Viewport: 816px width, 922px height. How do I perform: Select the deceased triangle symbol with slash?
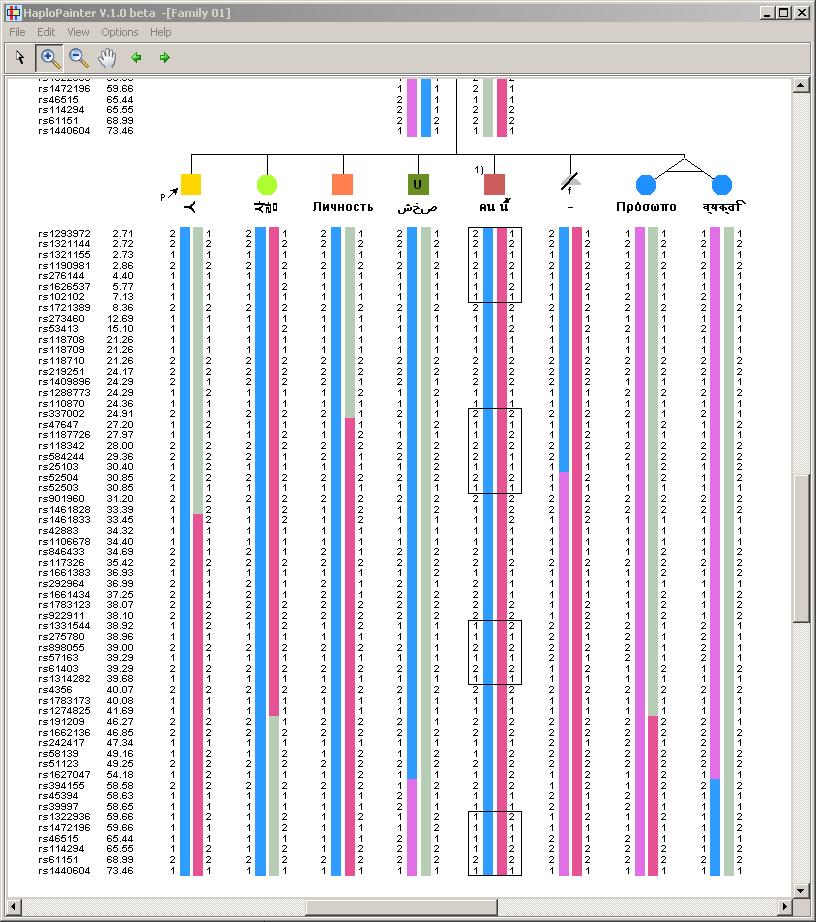570,182
